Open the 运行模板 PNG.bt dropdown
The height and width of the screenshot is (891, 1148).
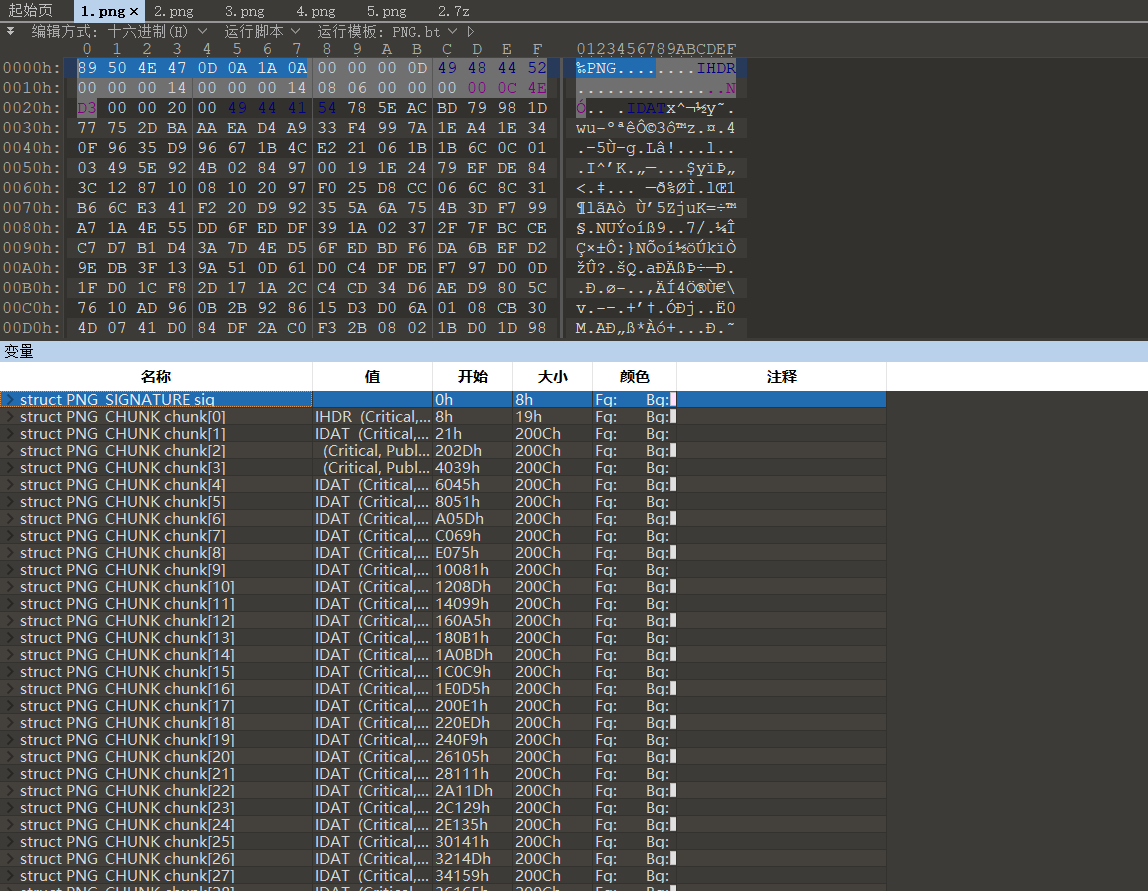click(387, 31)
